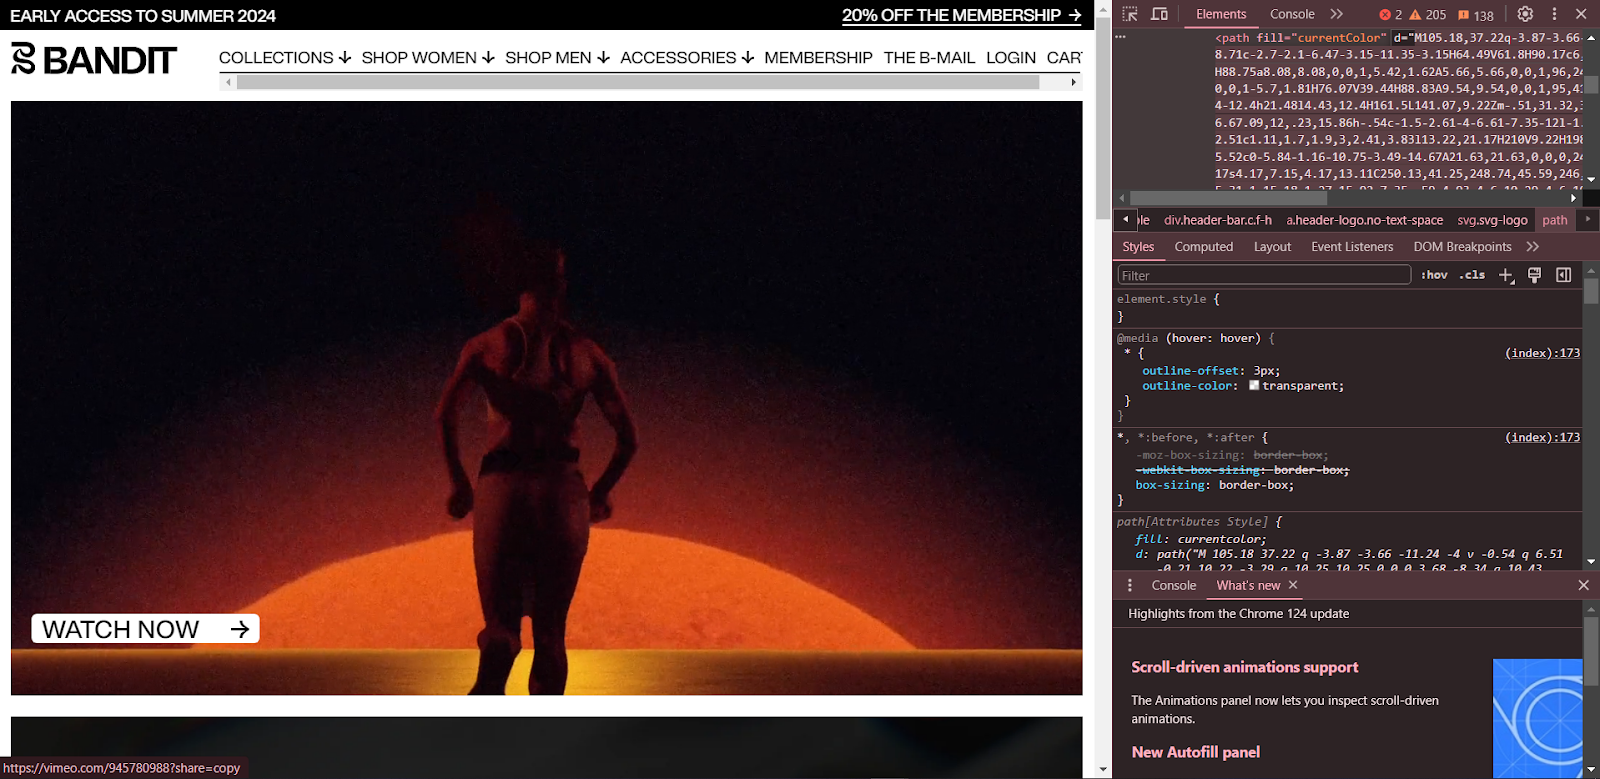Show more styles sidebar tabs
Viewport: 1600px width, 779px height.
coord(1533,247)
